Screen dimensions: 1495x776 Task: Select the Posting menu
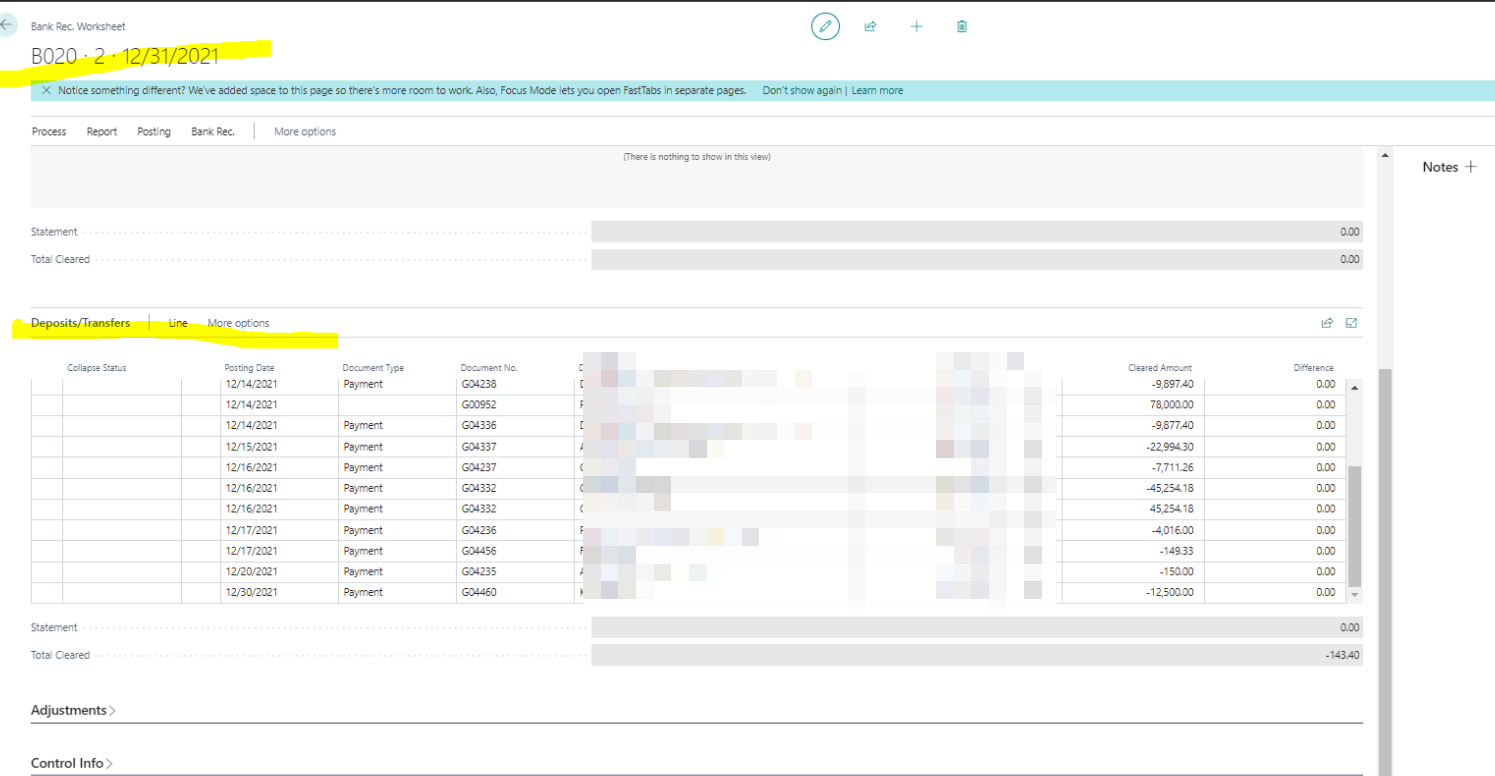(x=153, y=131)
